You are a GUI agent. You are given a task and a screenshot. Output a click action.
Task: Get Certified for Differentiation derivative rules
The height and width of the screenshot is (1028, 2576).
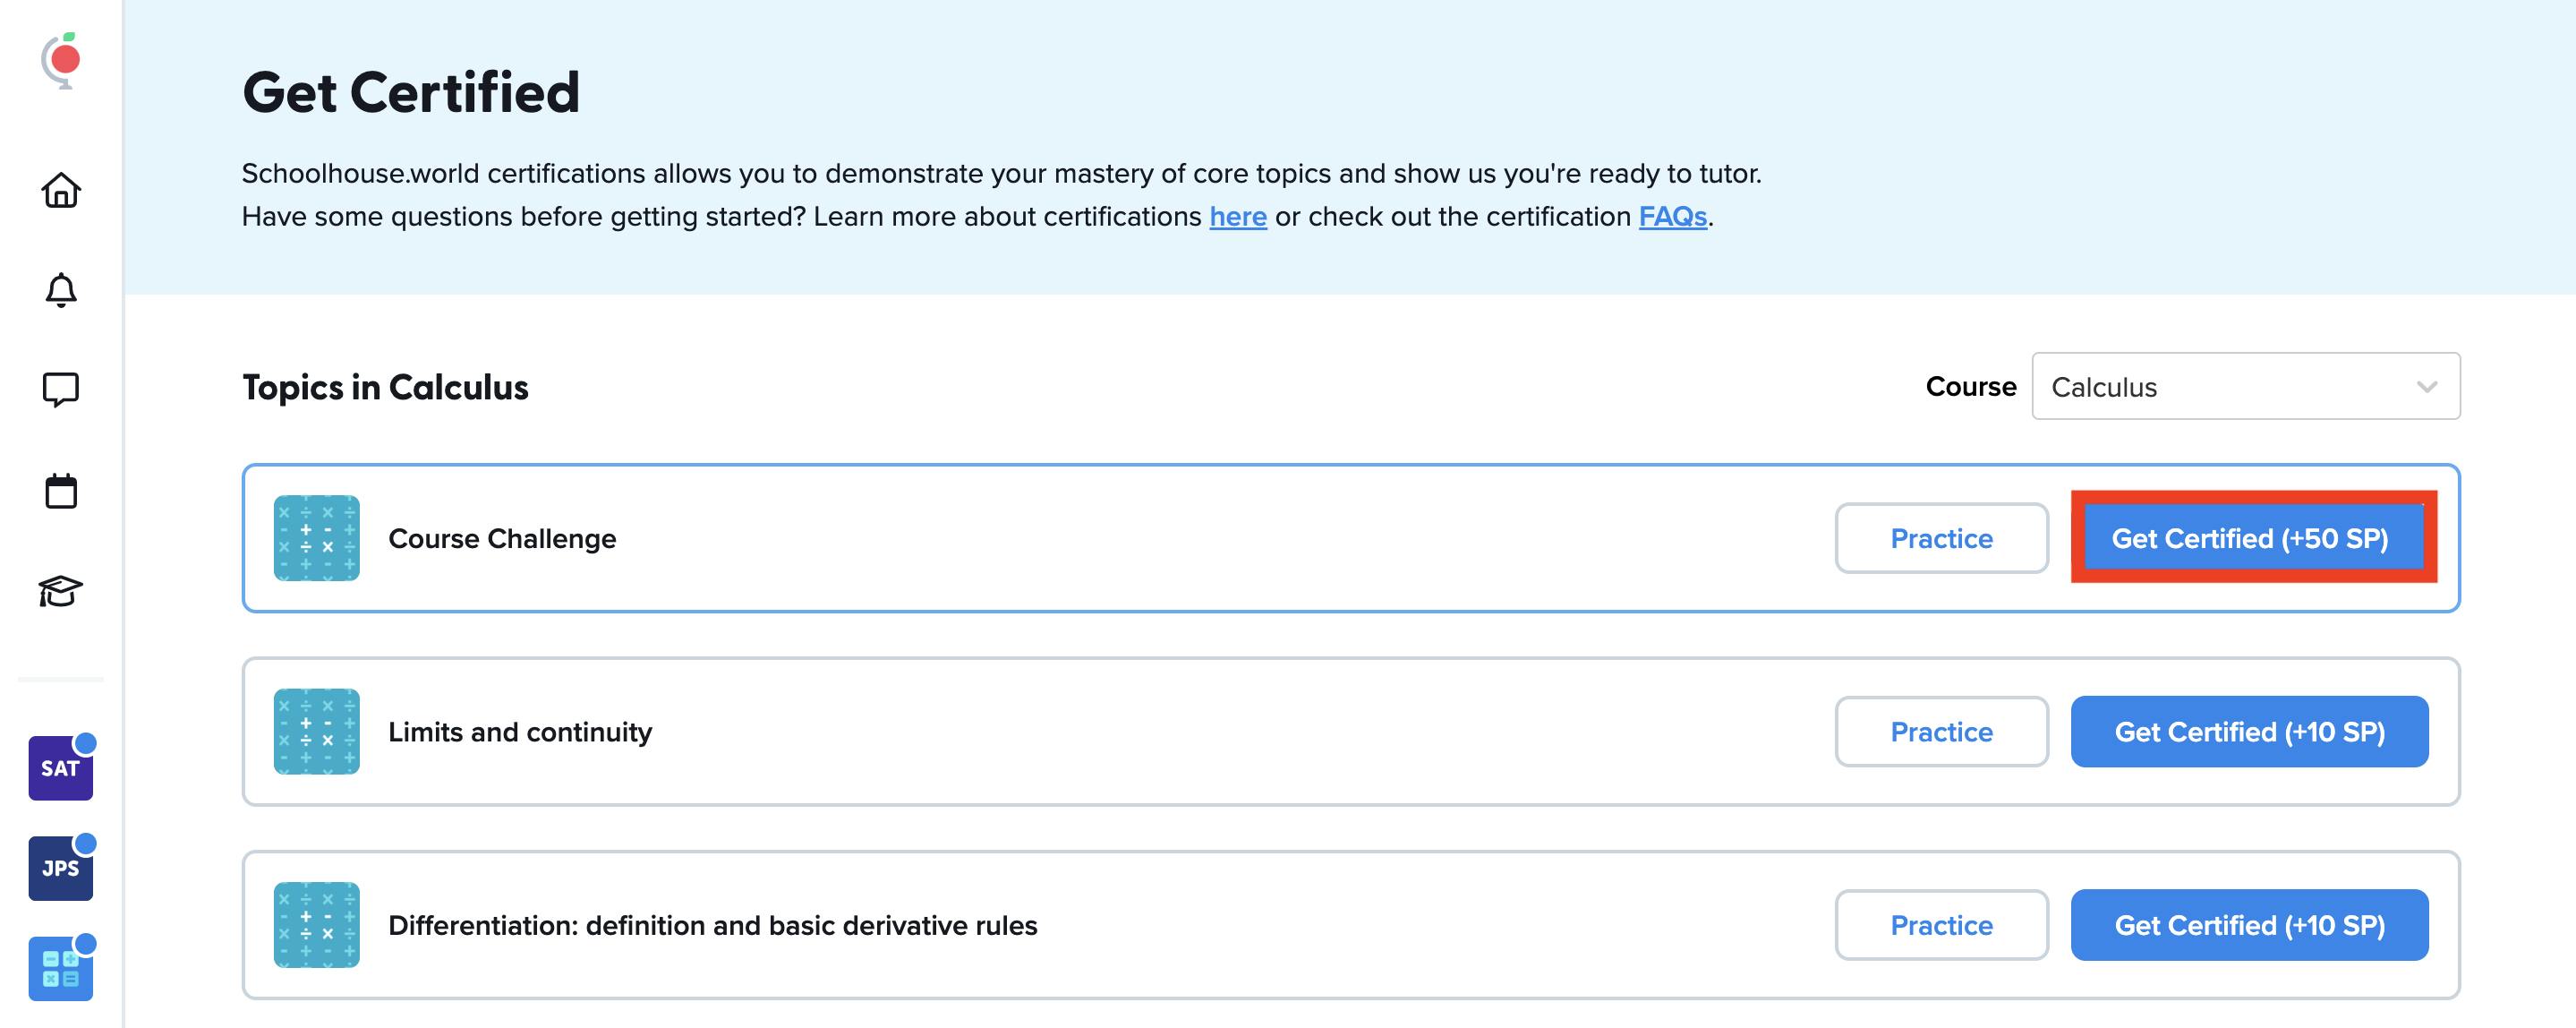pyautogui.click(x=2248, y=925)
